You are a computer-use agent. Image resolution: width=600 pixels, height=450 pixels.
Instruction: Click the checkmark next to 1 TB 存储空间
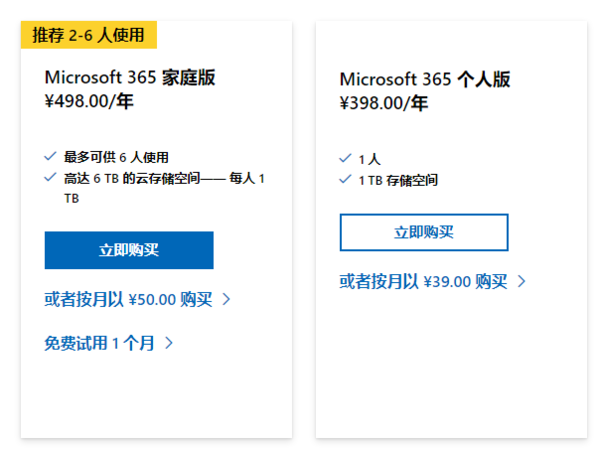pyautogui.click(x=345, y=180)
